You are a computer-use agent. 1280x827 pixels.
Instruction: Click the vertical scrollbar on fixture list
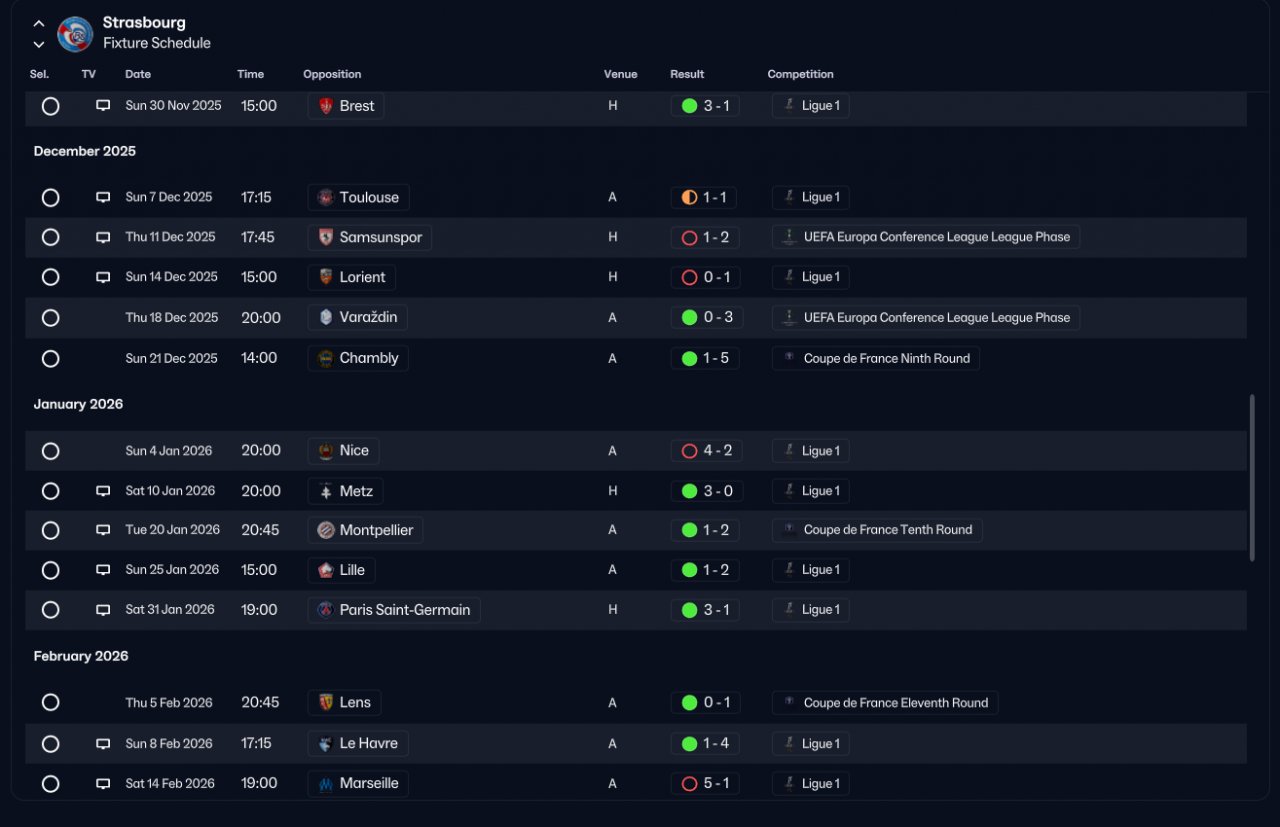coord(1251,478)
